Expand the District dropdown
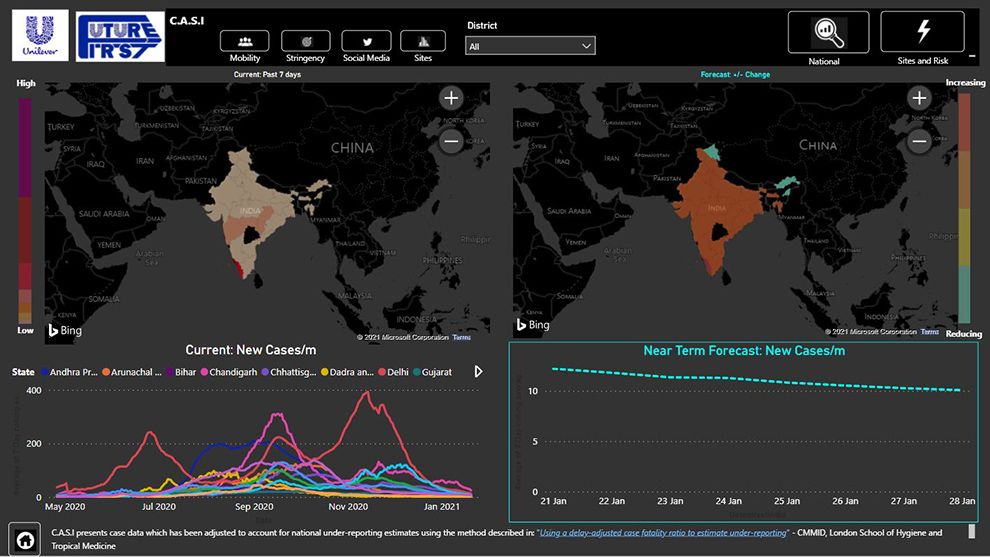The height and width of the screenshot is (557, 990). point(530,46)
